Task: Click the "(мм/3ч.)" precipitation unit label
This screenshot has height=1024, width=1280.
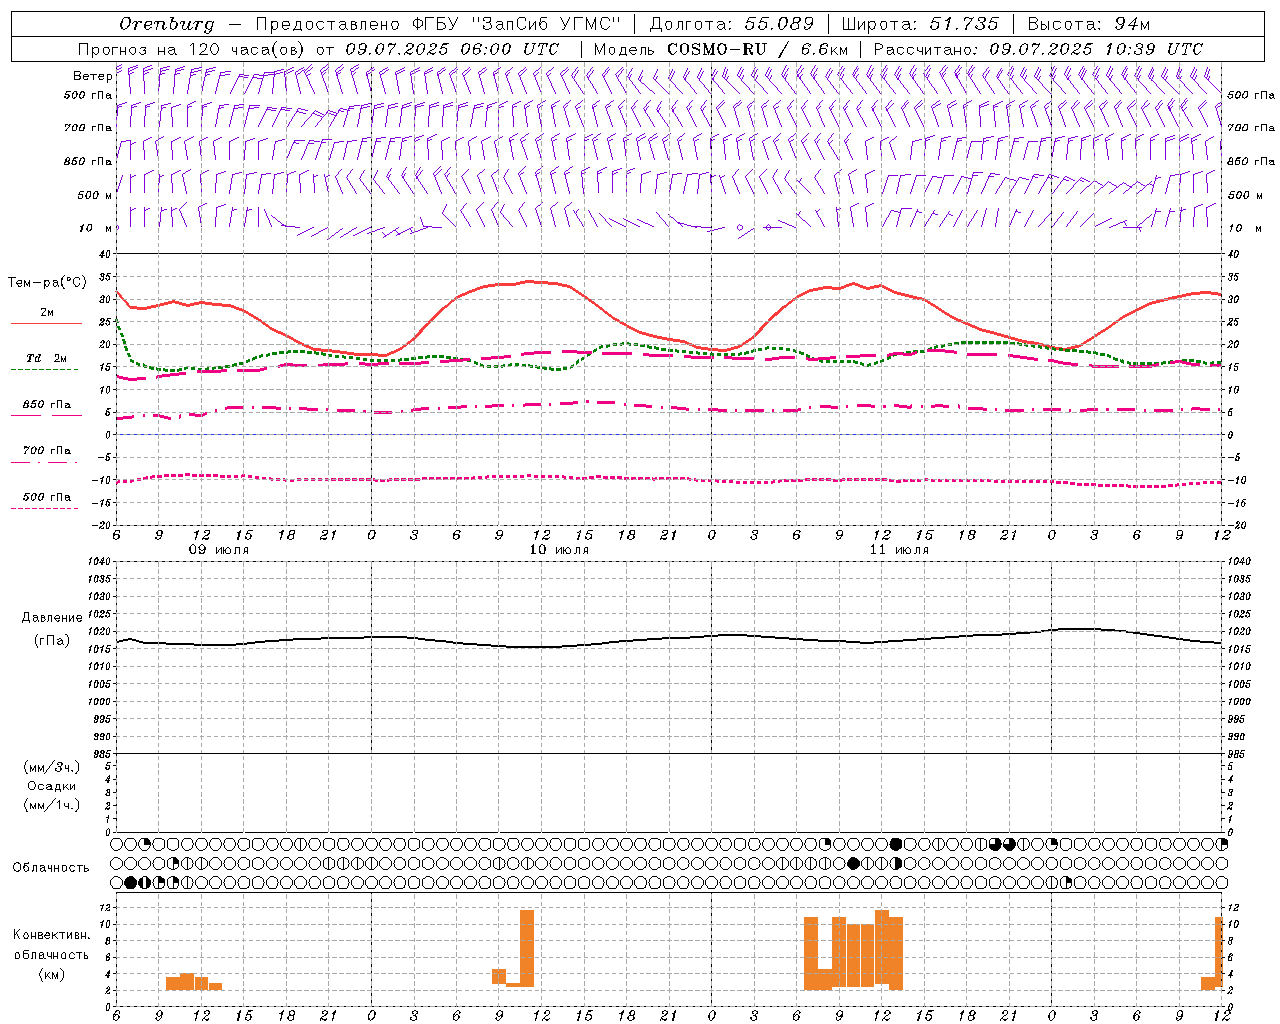Action: coord(52,767)
